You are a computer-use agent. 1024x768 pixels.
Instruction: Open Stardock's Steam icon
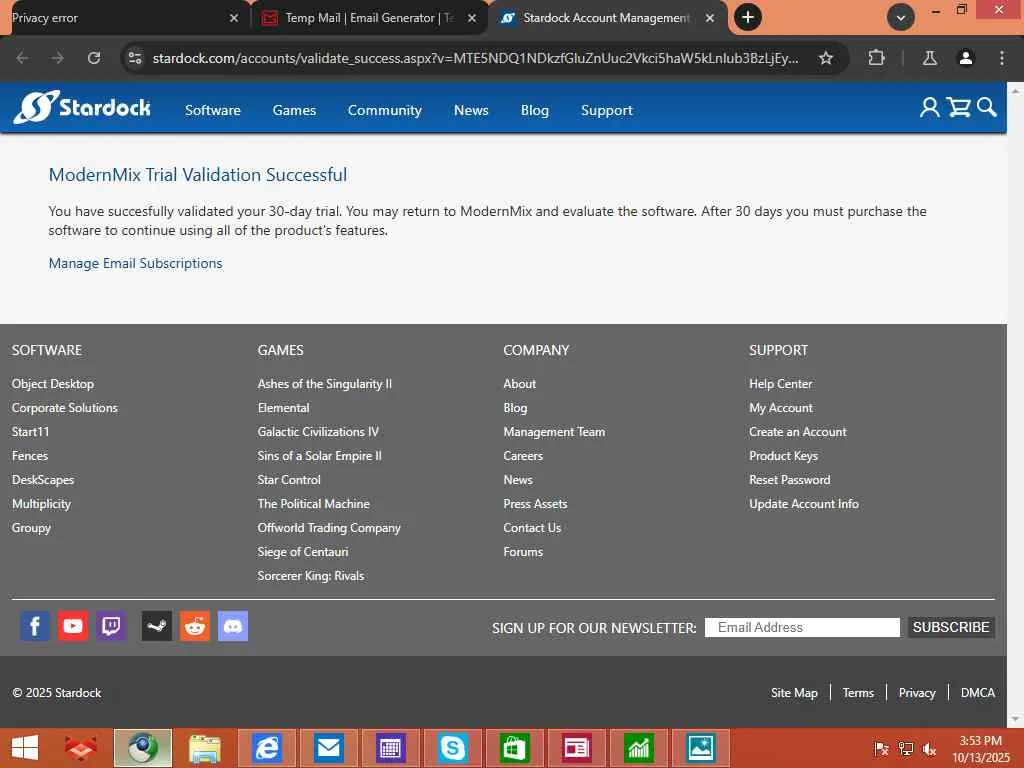[157, 626]
